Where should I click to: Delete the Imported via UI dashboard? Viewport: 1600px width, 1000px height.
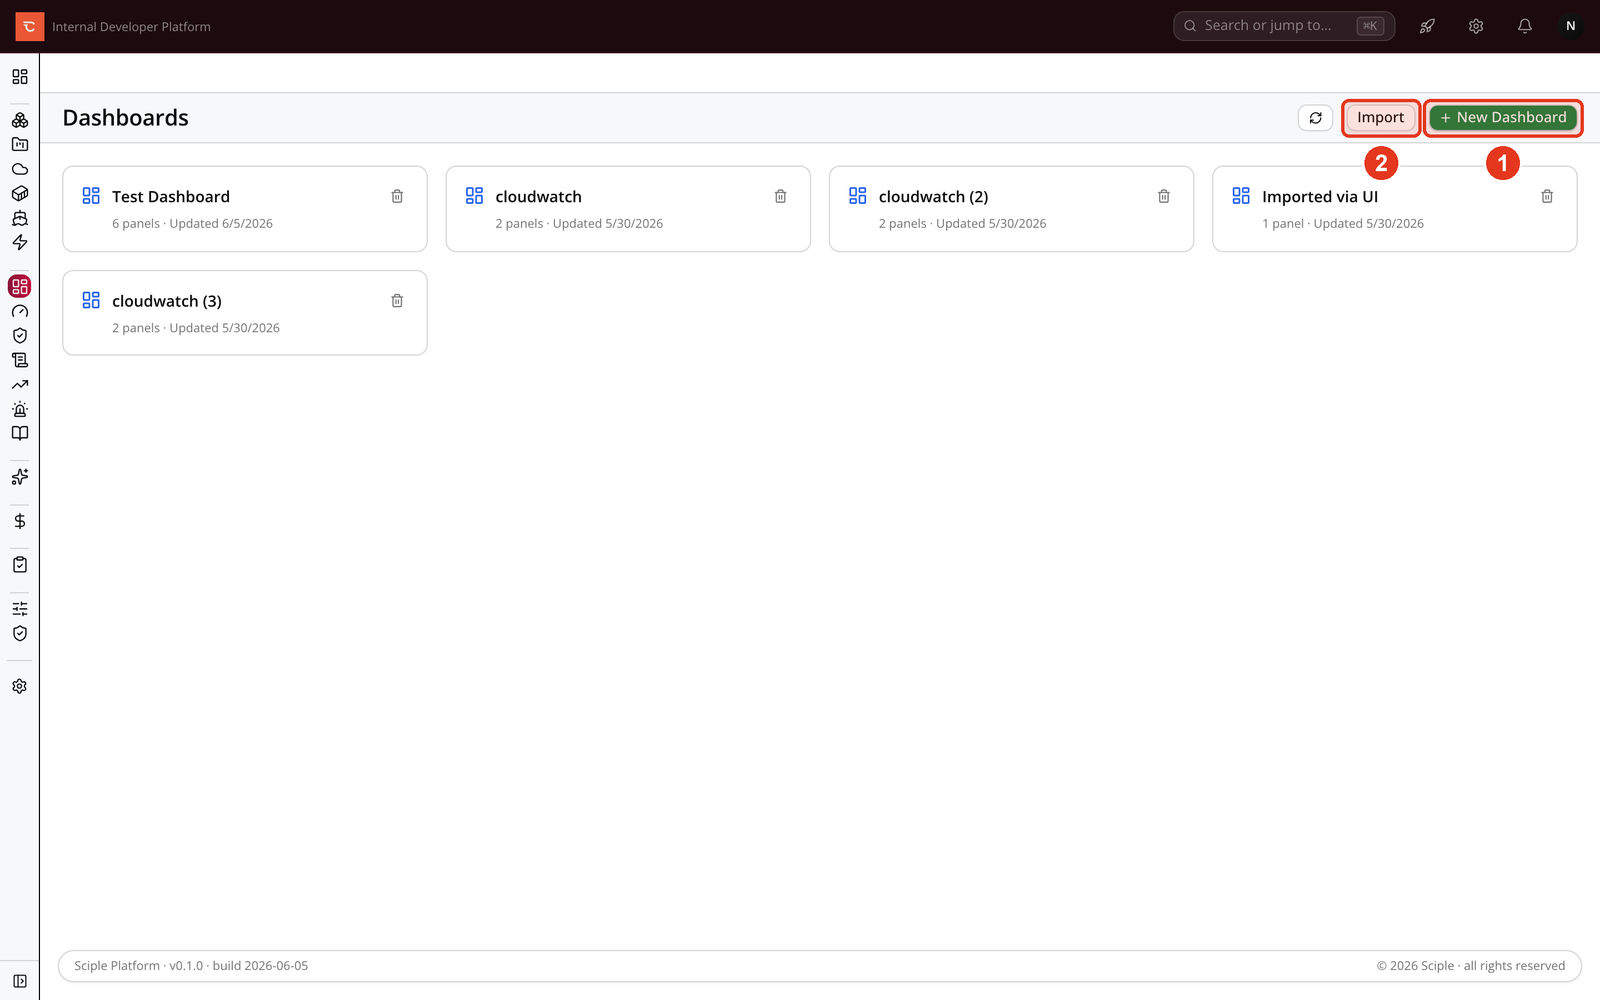tap(1547, 197)
